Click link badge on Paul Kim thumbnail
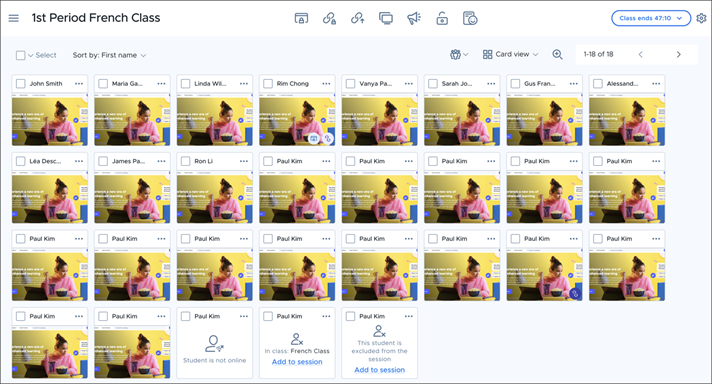712x384 pixels. click(575, 293)
